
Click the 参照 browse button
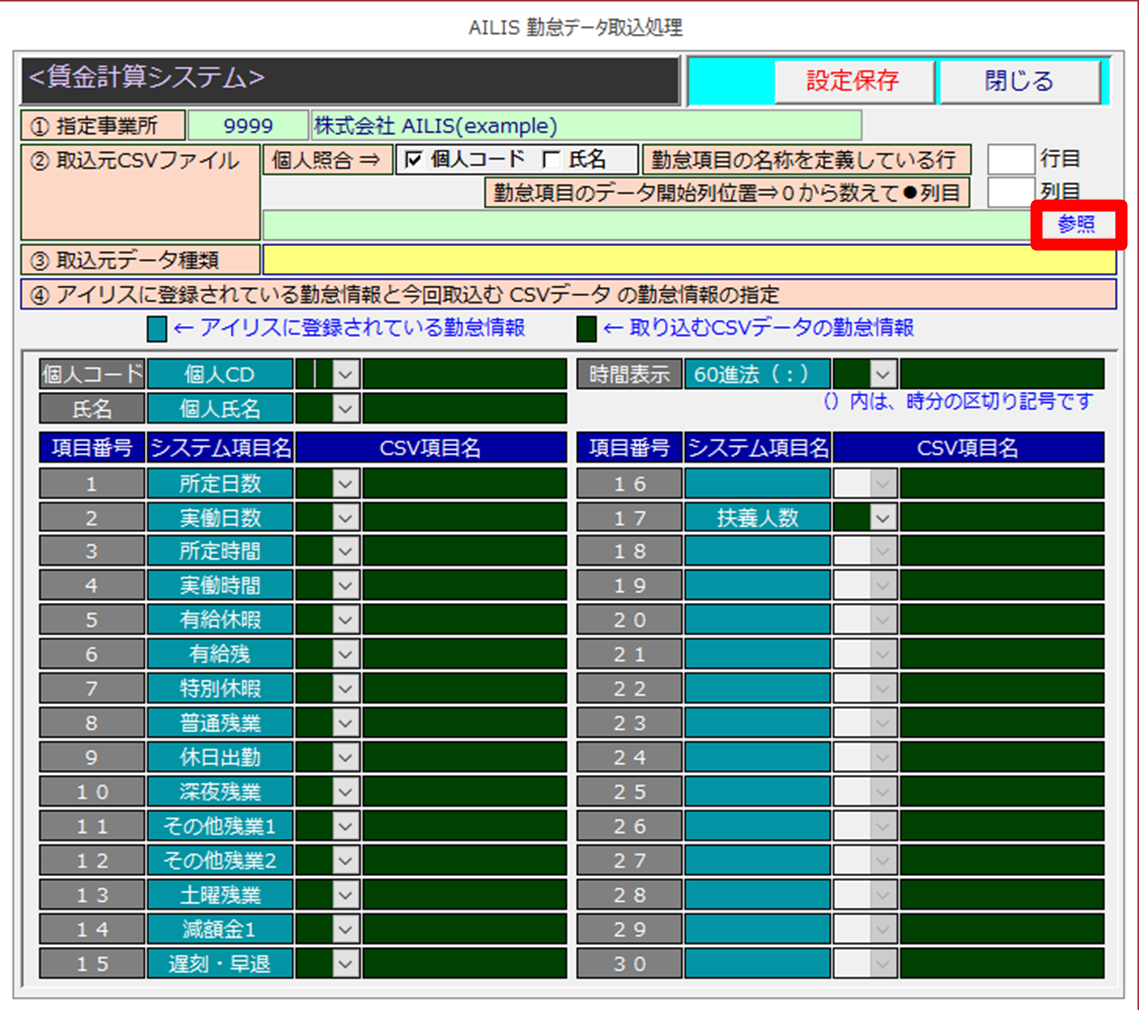1076,225
